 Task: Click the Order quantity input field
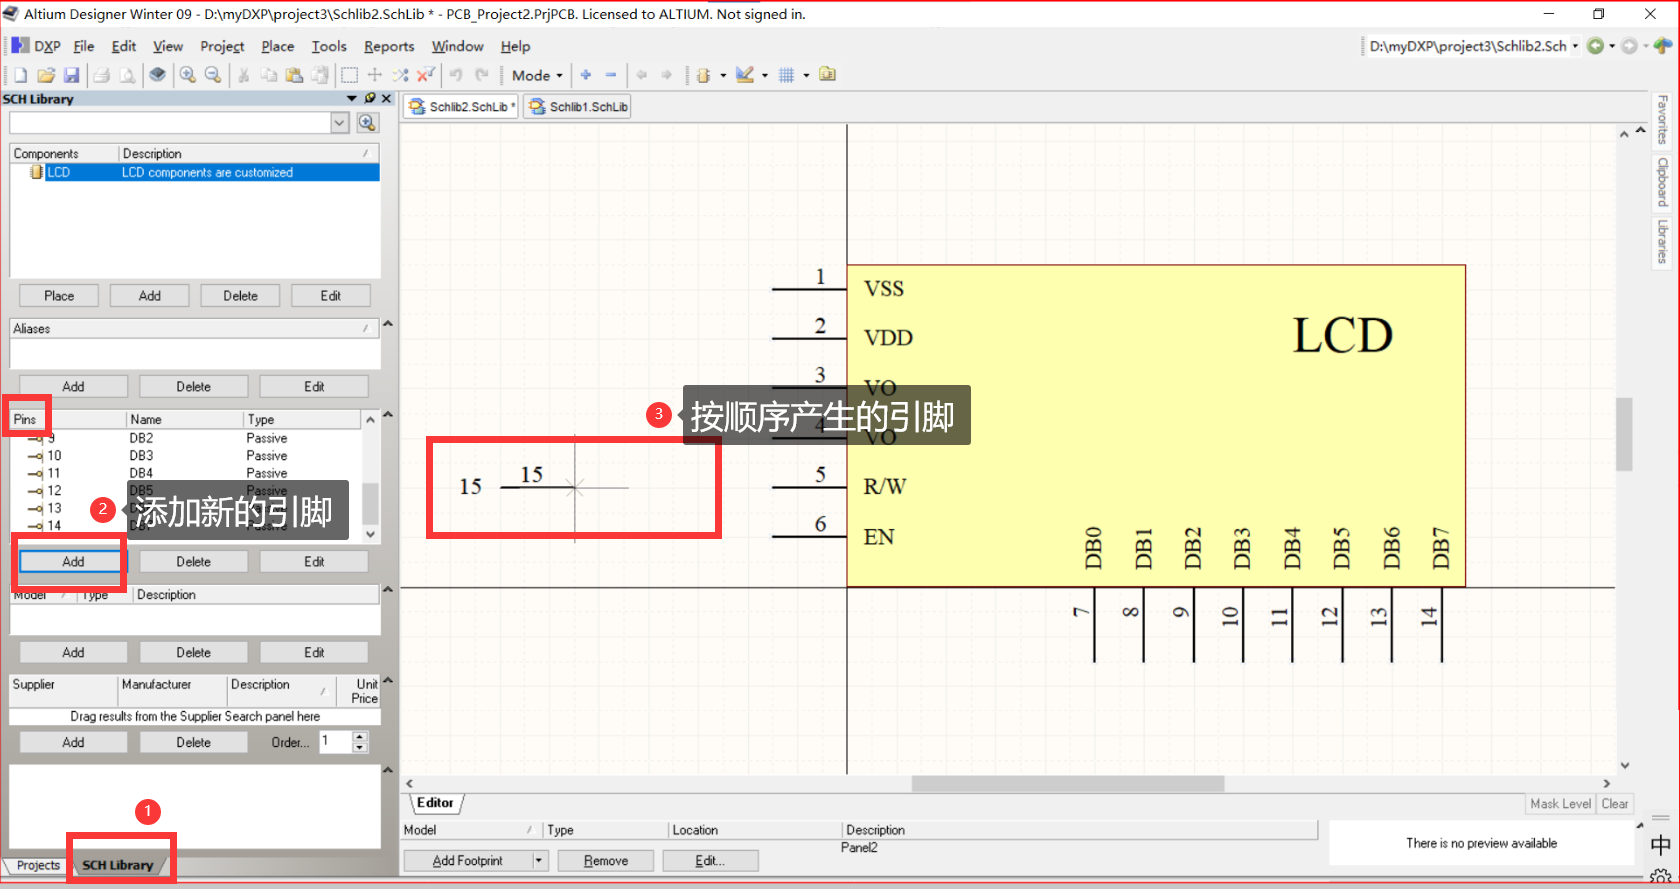[336, 742]
